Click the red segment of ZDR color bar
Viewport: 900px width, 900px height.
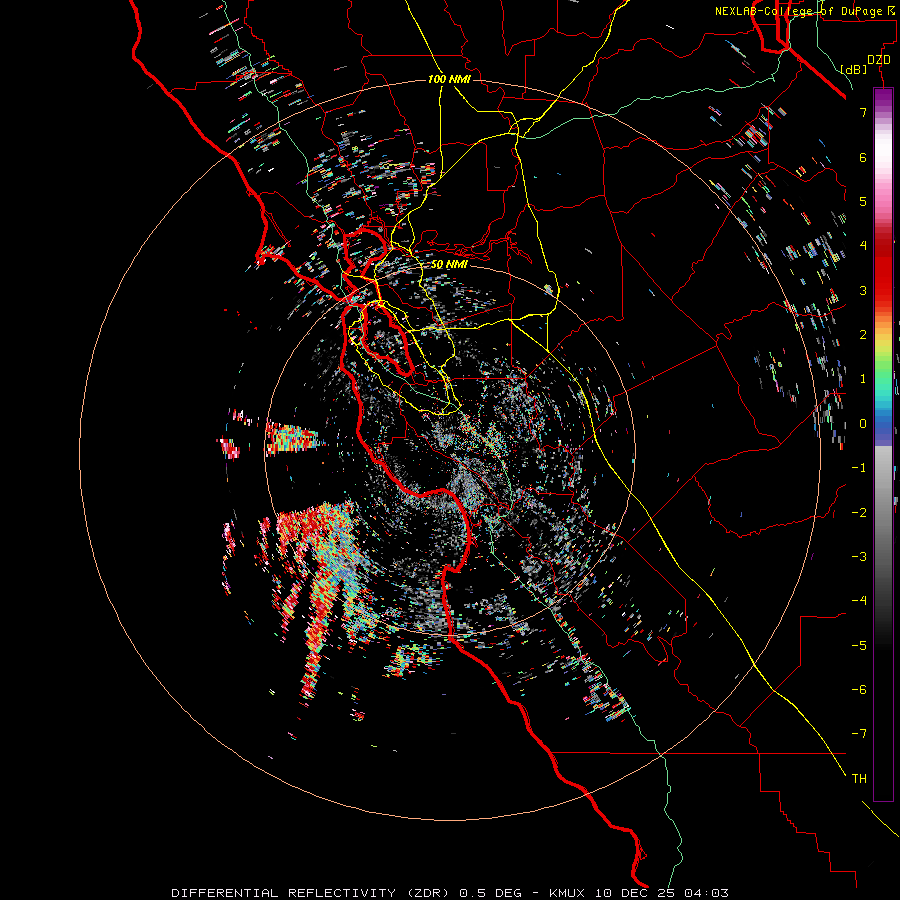883,270
